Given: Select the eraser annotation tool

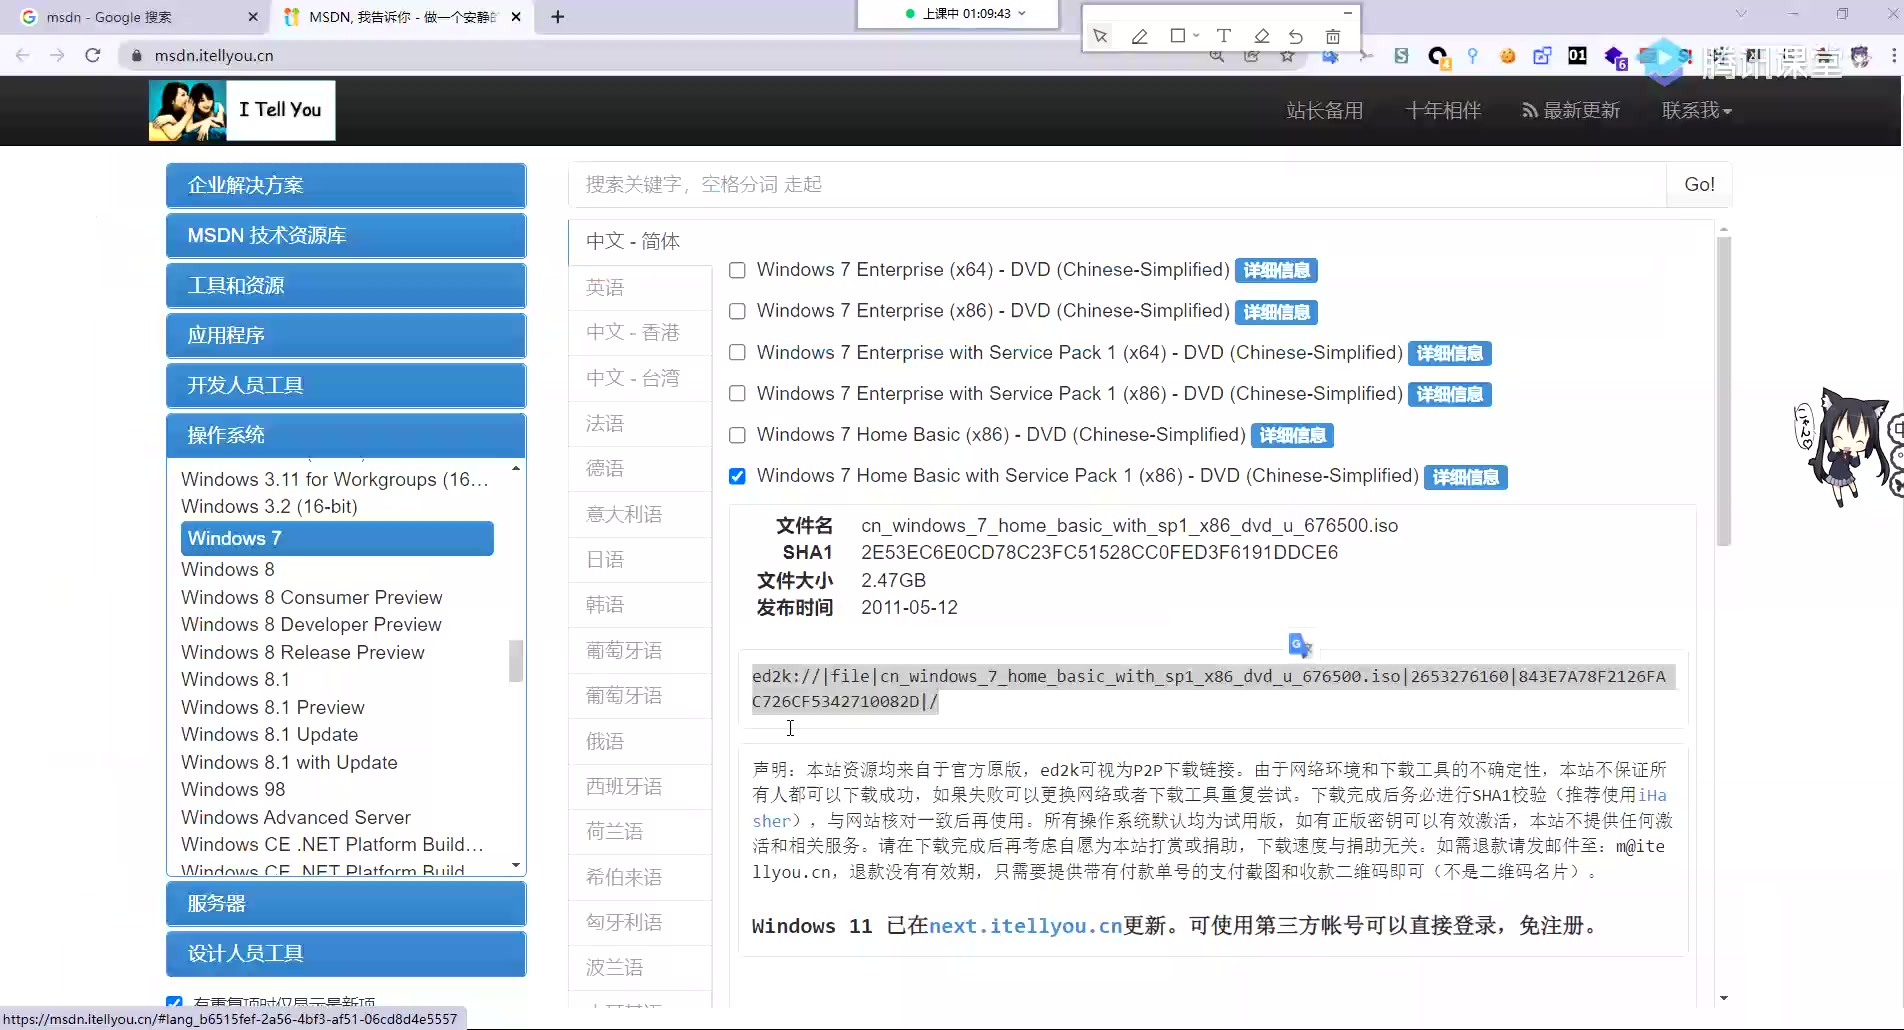Looking at the screenshot, I should pos(1261,36).
